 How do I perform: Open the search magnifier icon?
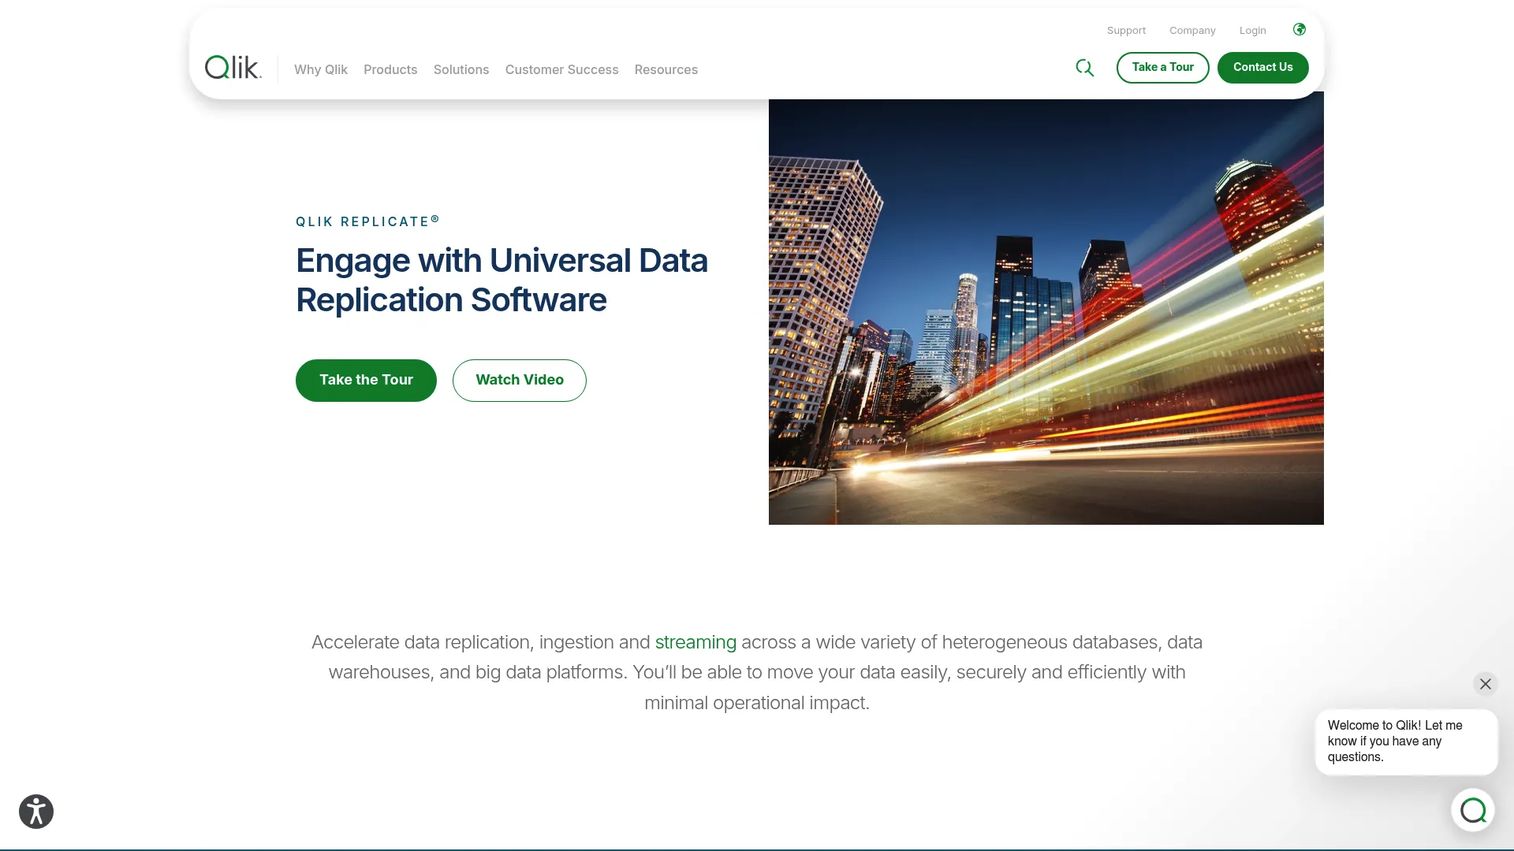[1085, 68]
